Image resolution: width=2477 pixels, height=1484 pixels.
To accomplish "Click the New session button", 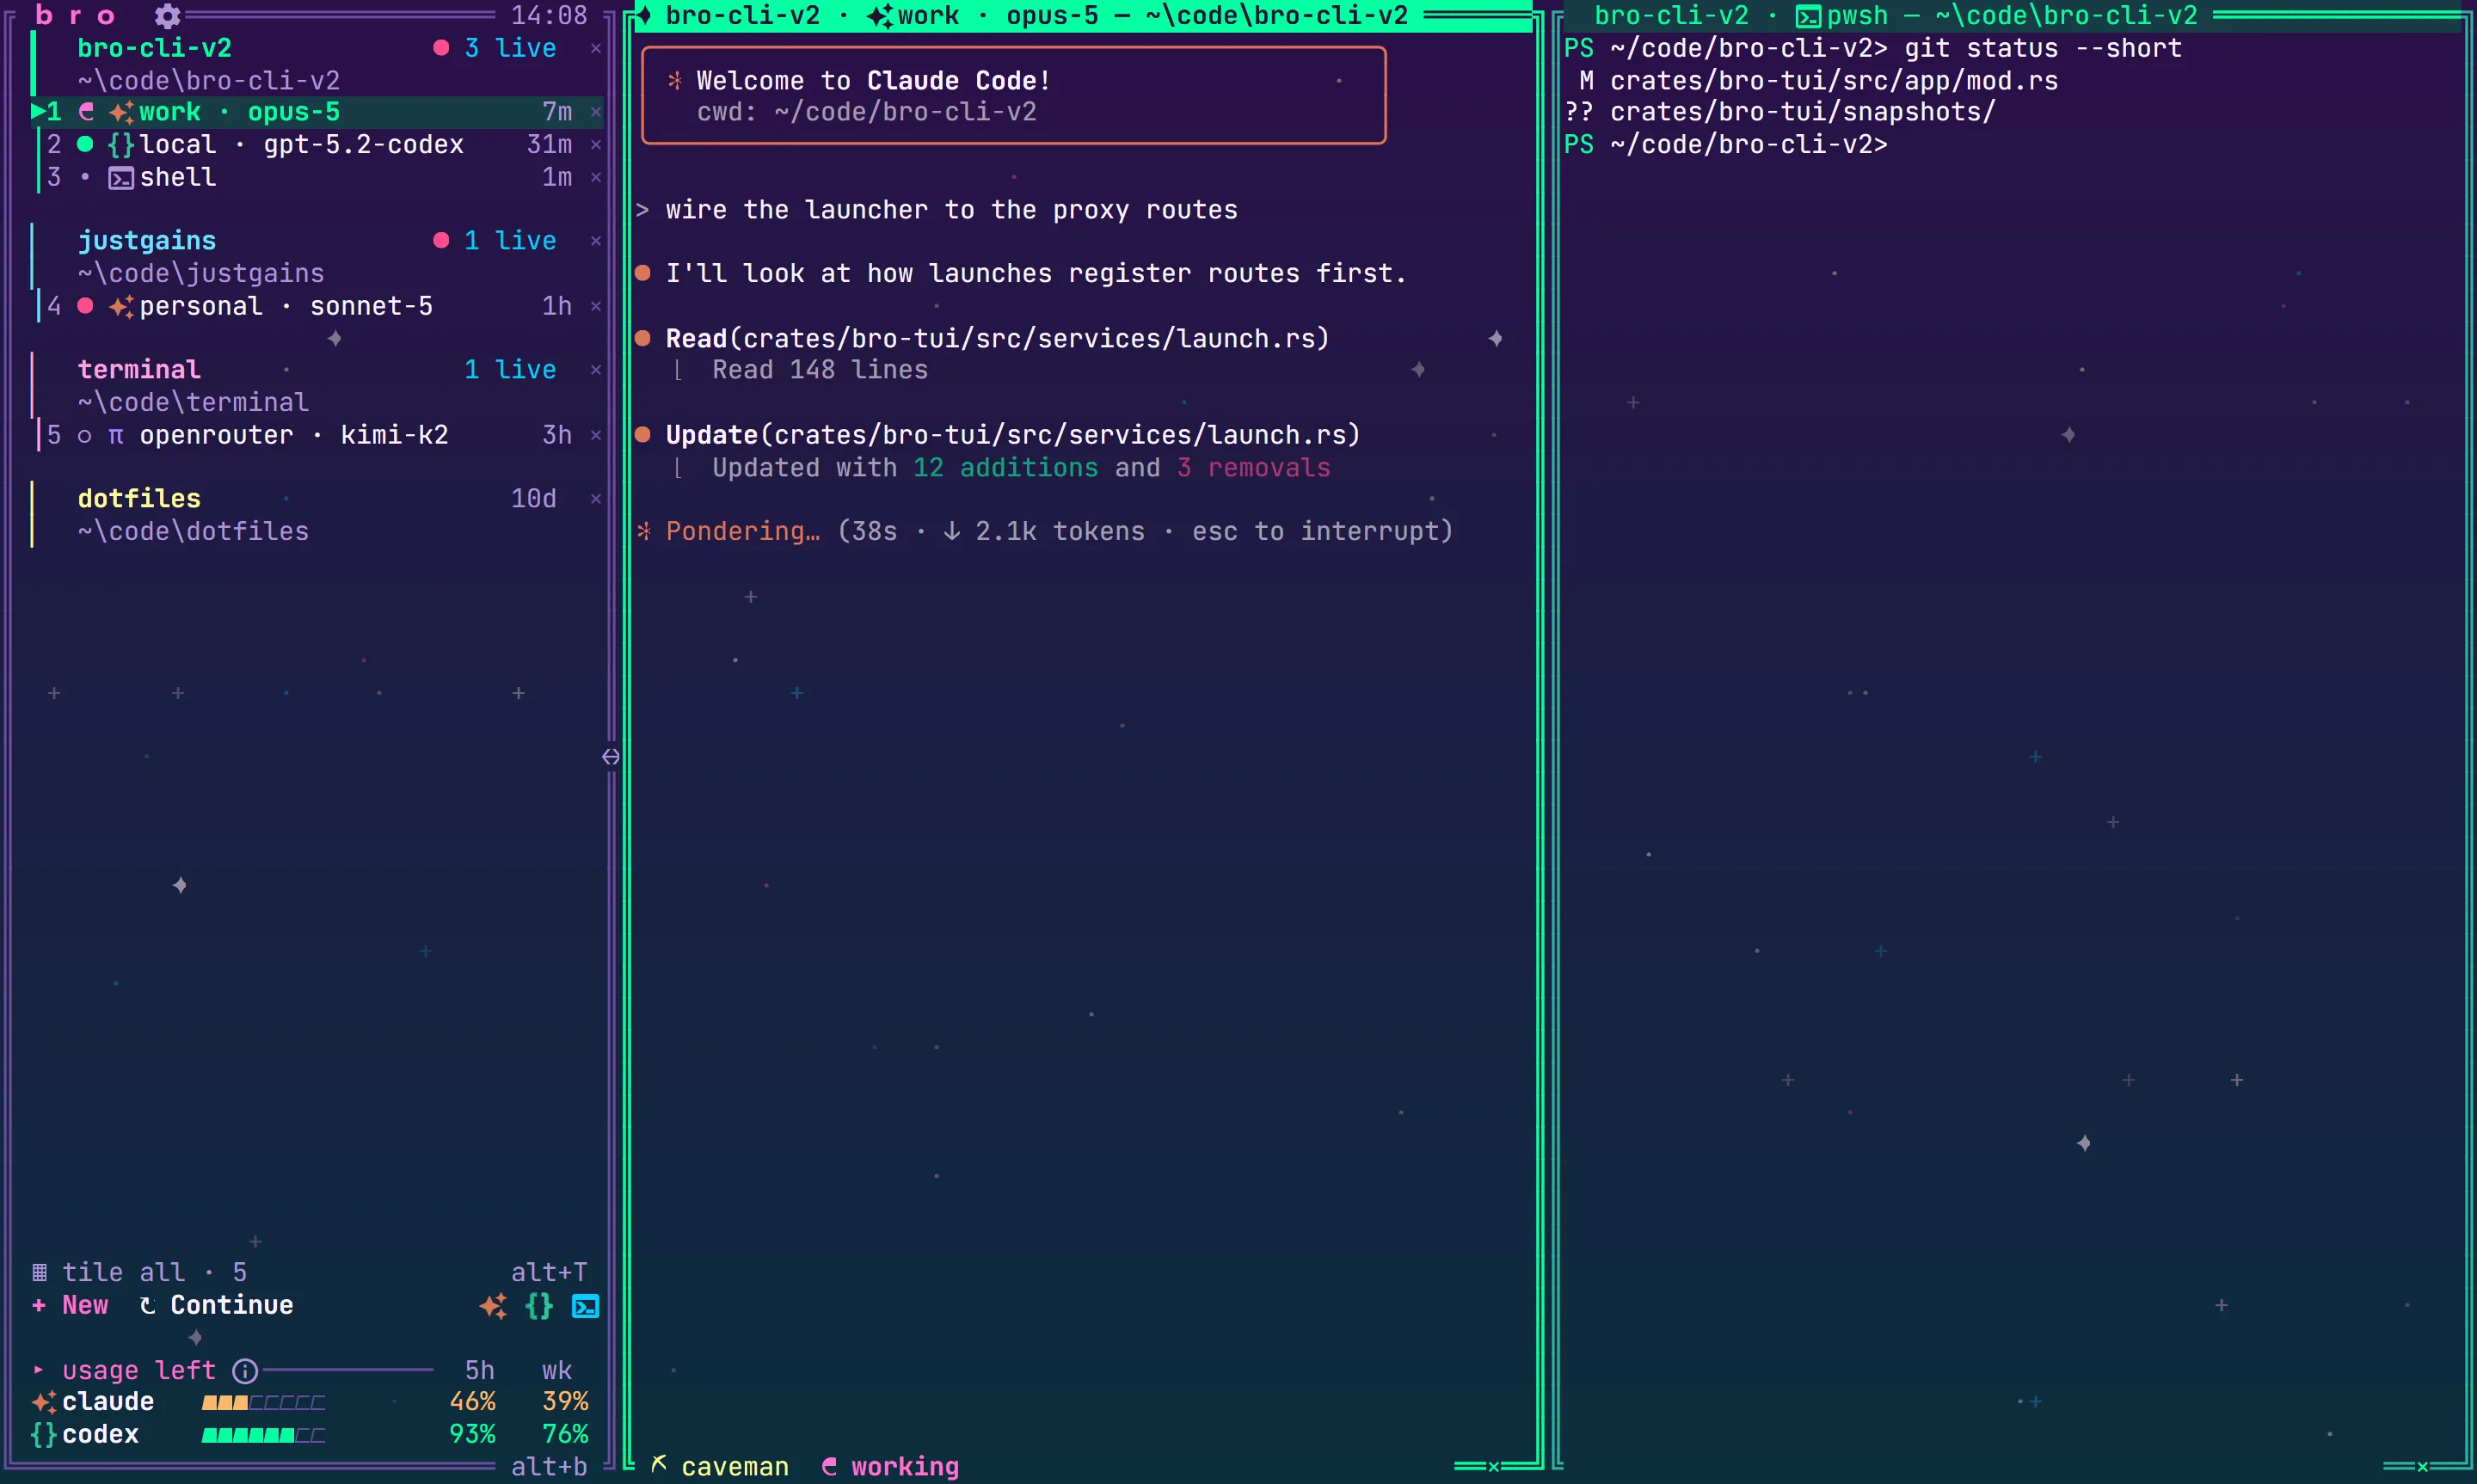I will tap(70, 1305).
